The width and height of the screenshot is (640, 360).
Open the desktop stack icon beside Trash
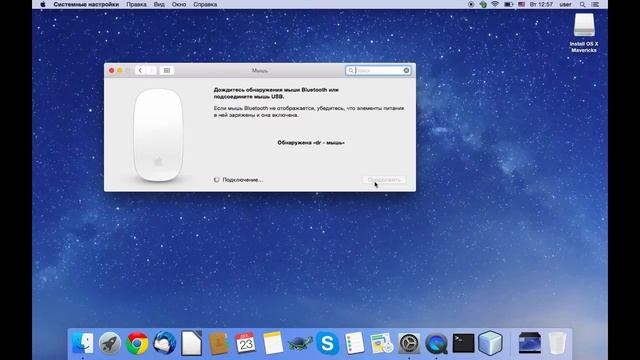tap(530, 343)
